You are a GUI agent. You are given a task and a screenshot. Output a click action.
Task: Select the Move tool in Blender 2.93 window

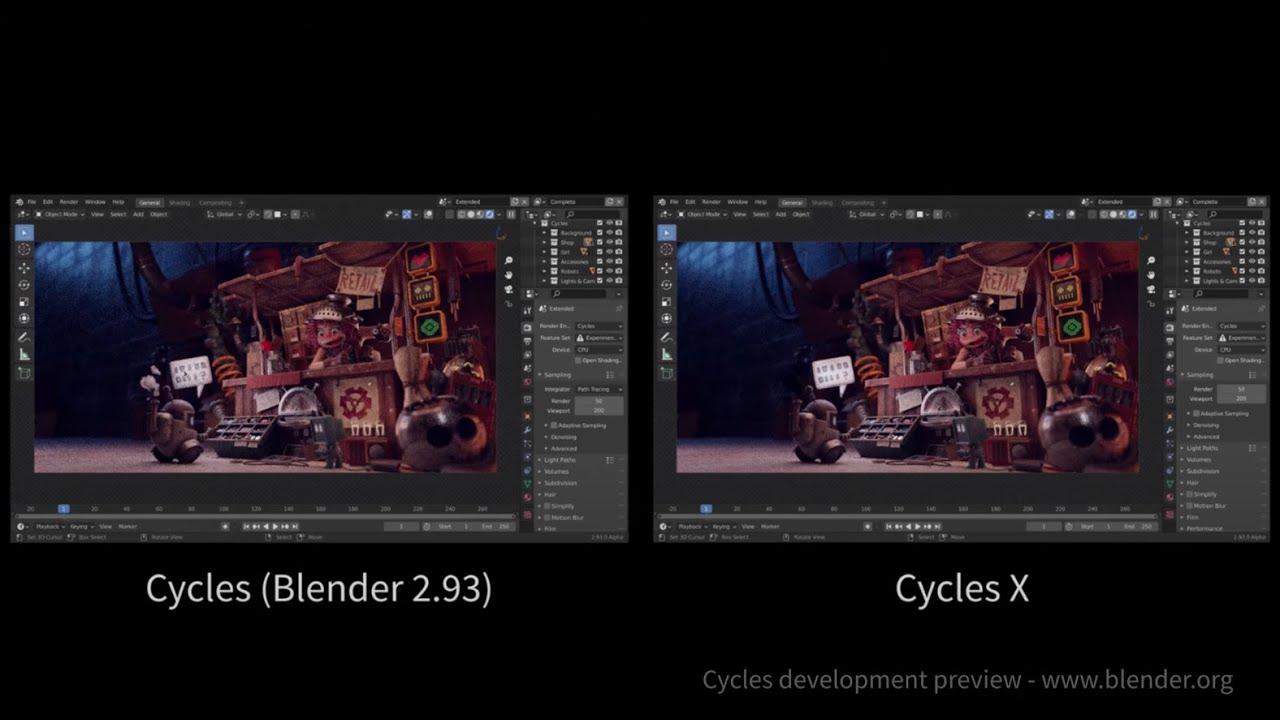24,266
